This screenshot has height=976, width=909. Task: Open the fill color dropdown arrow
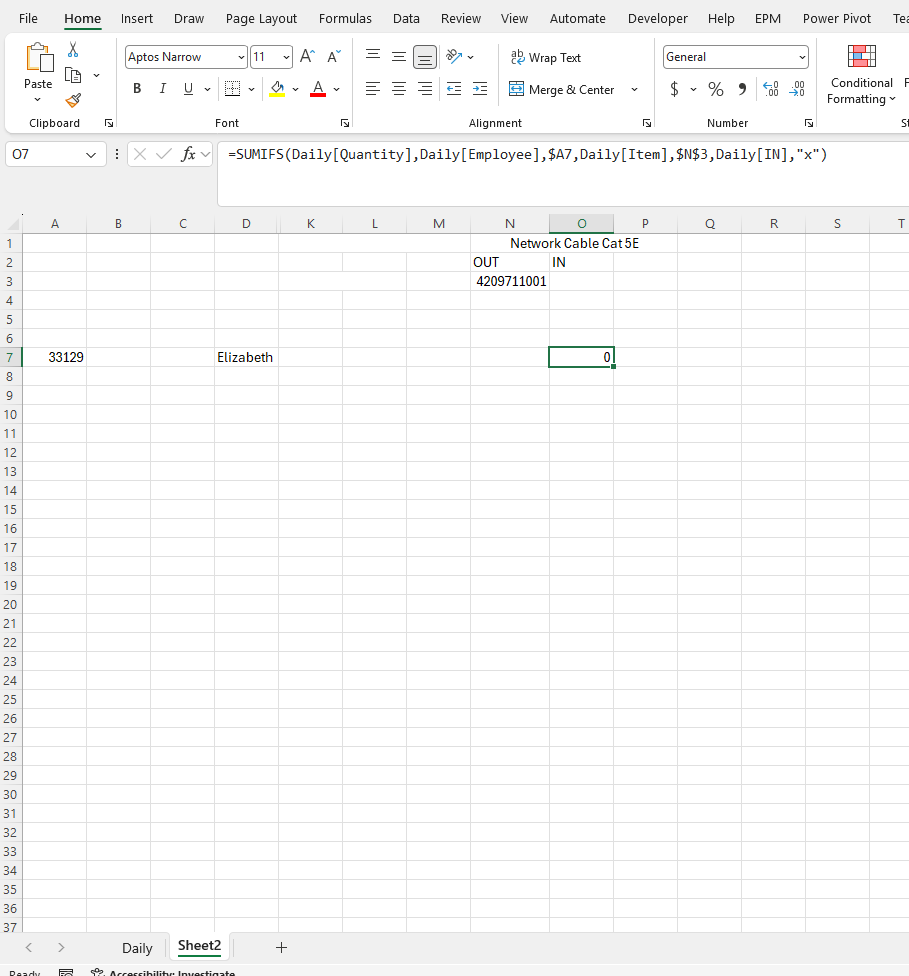pos(295,90)
